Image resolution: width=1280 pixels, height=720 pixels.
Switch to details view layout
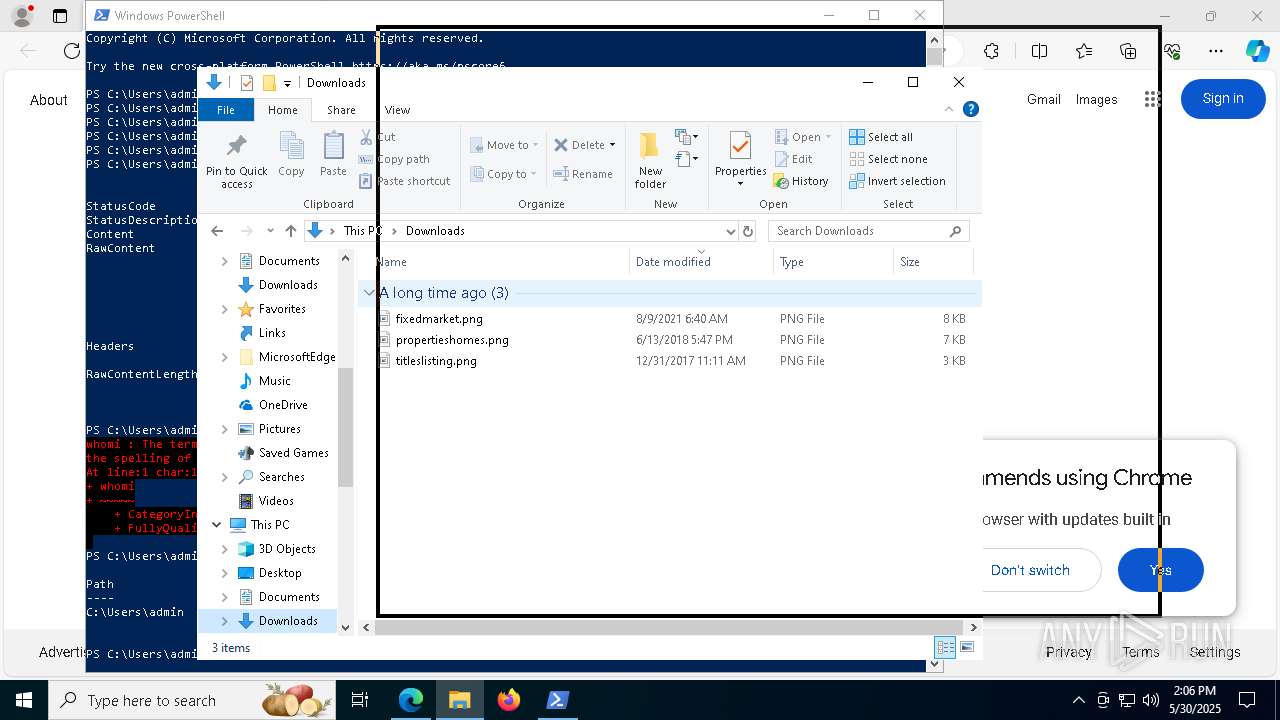[x=944, y=647]
